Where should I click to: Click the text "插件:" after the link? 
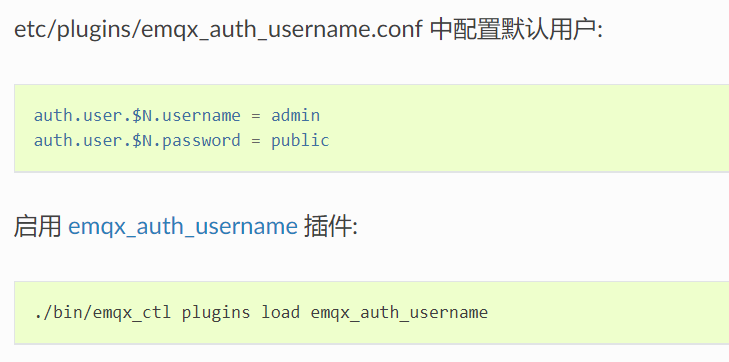(331, 227)
